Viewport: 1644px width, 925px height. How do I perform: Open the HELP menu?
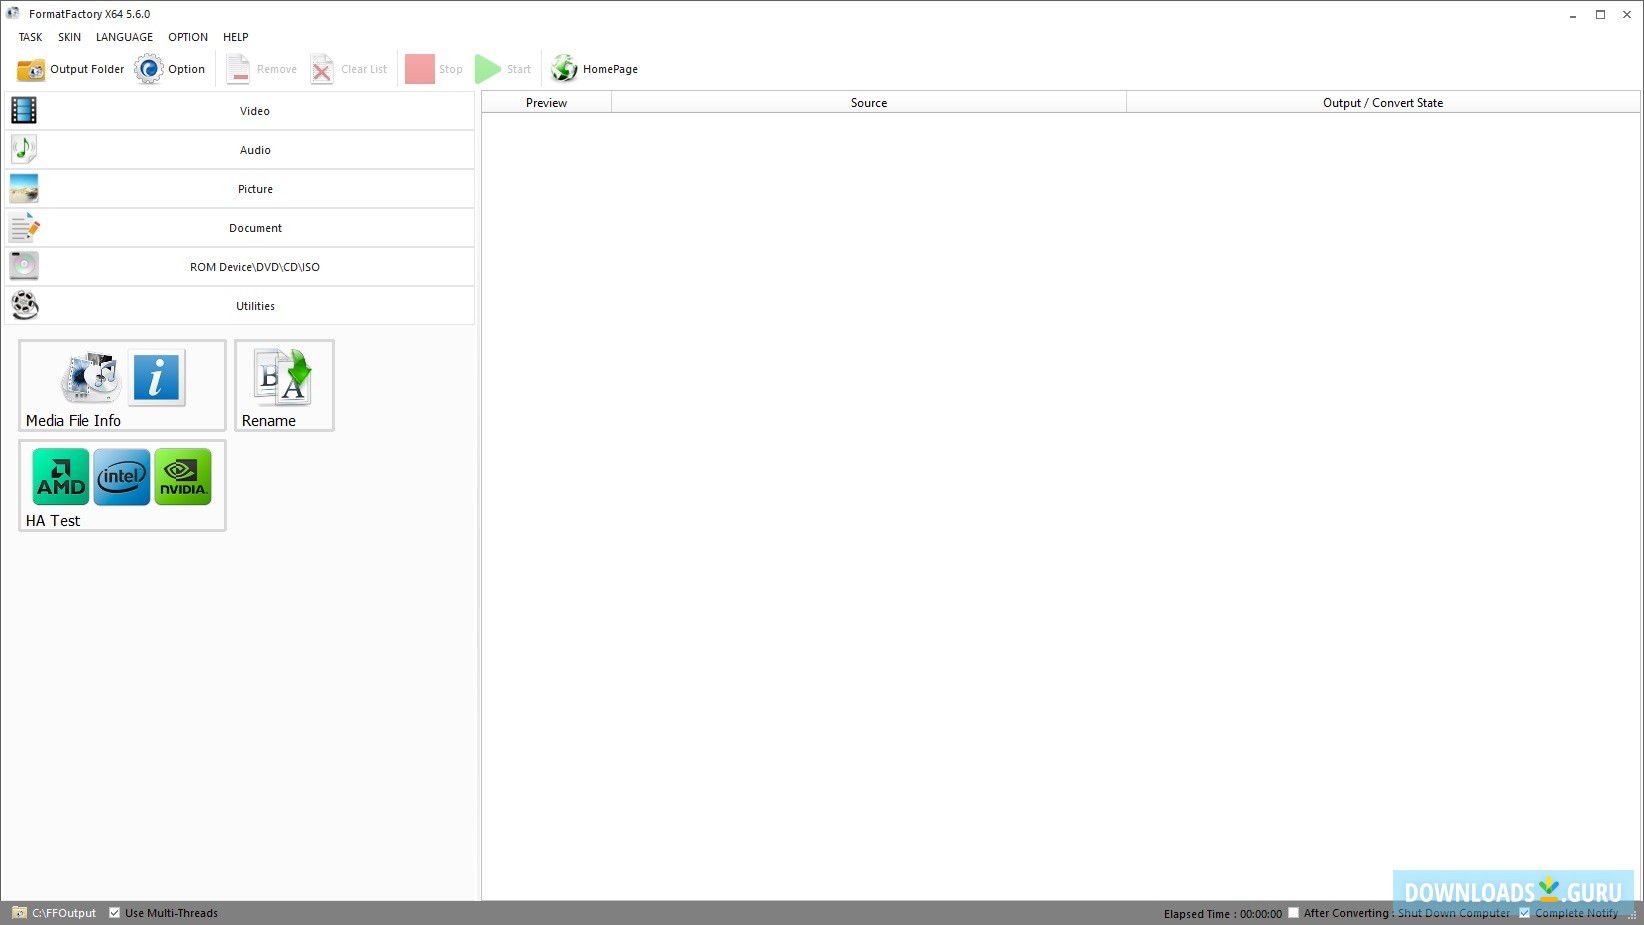click(x=236, y=37)
